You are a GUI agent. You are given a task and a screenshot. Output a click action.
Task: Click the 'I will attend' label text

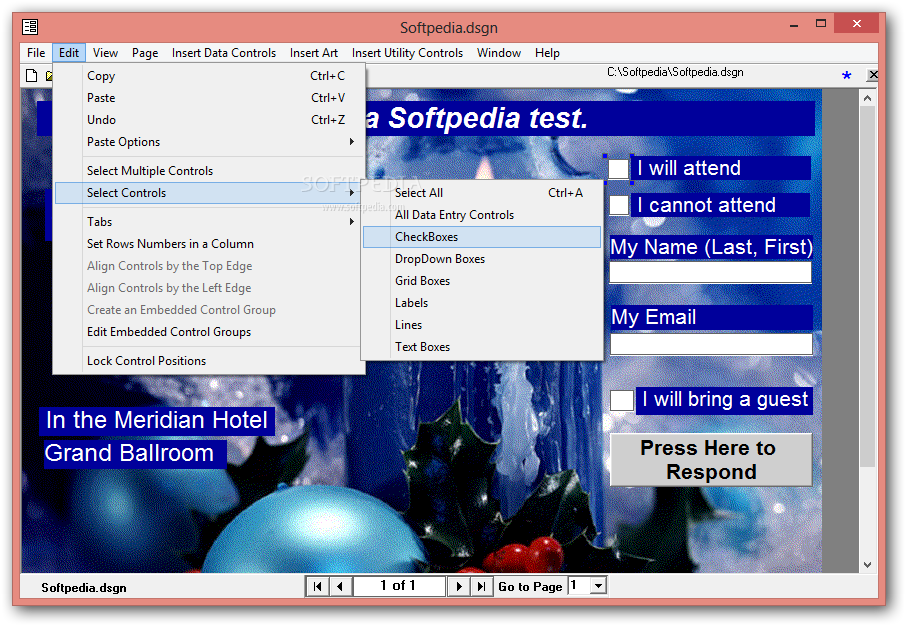click(720, 168)
